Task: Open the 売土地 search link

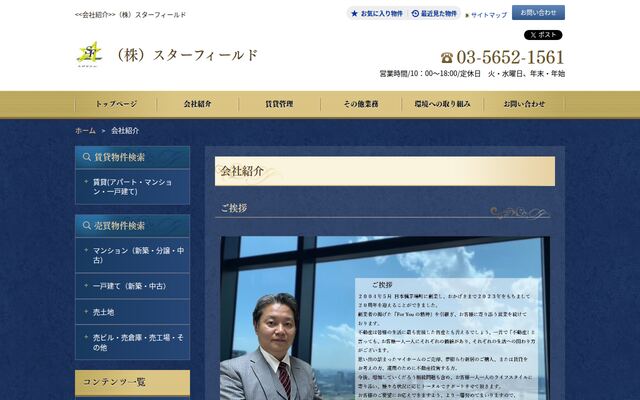Action: (133, 312)
